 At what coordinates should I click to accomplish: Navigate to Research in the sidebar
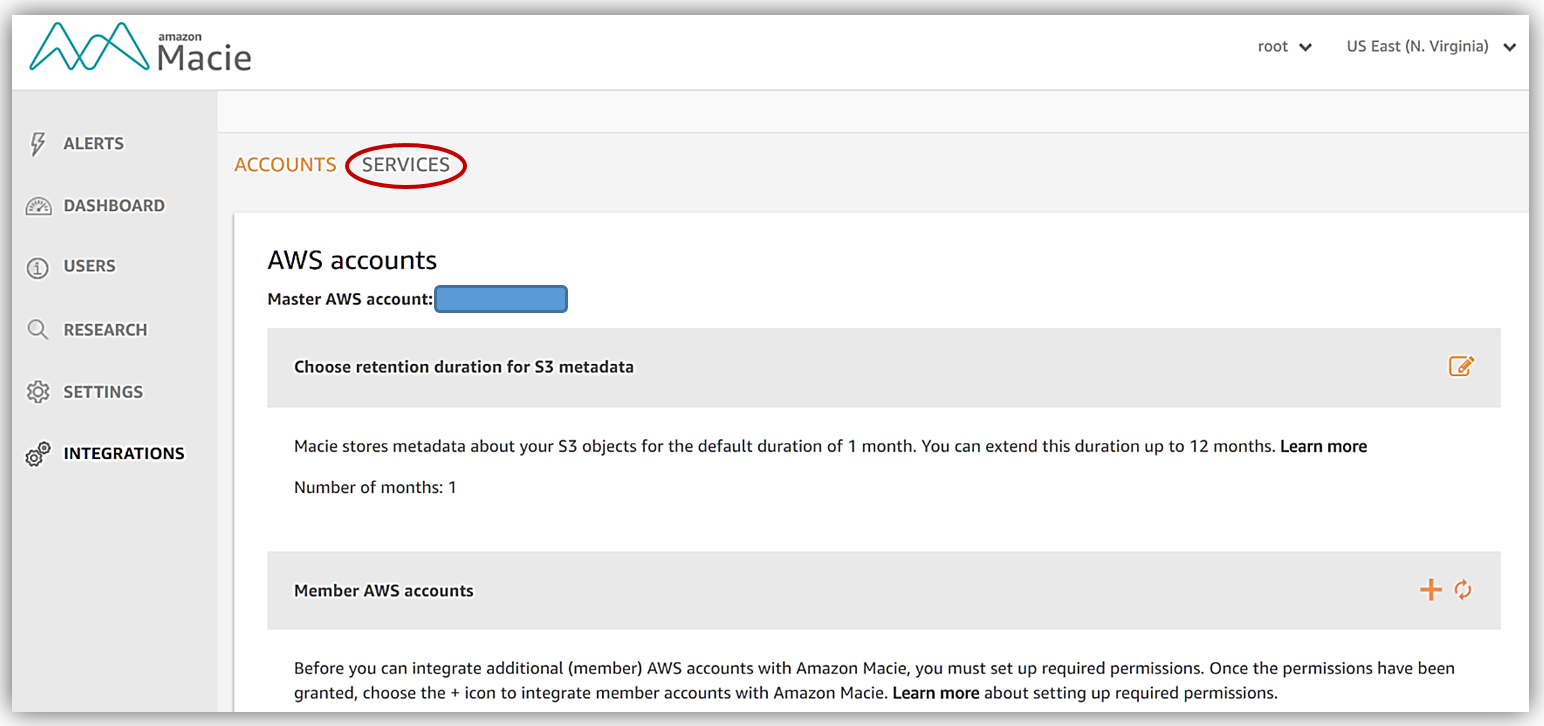[x=105, y=330]
